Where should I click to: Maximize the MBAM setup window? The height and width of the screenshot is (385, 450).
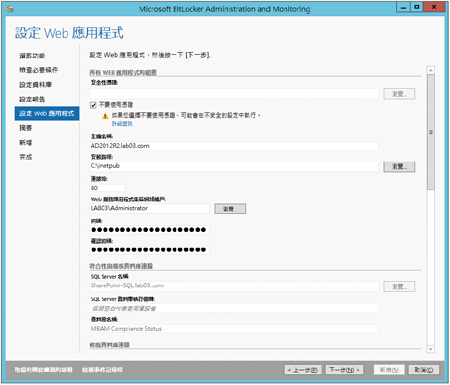[417, 7]
